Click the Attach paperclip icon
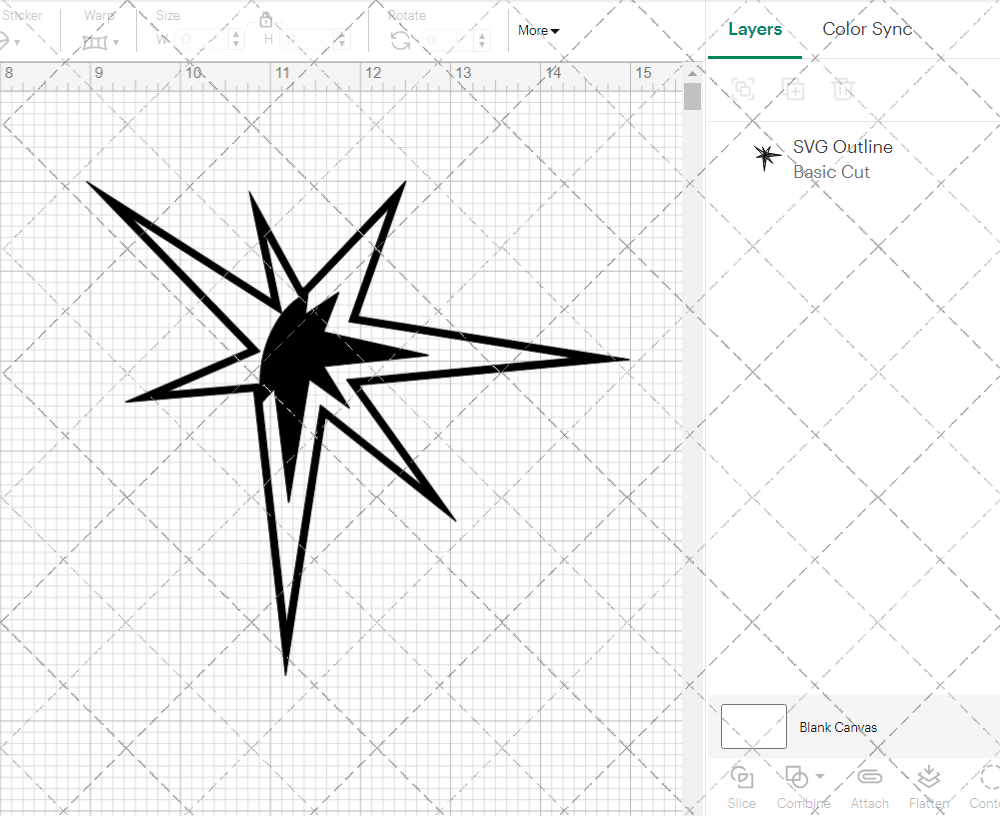This screenshot has width=1000, height=816. tap(869, 778)
